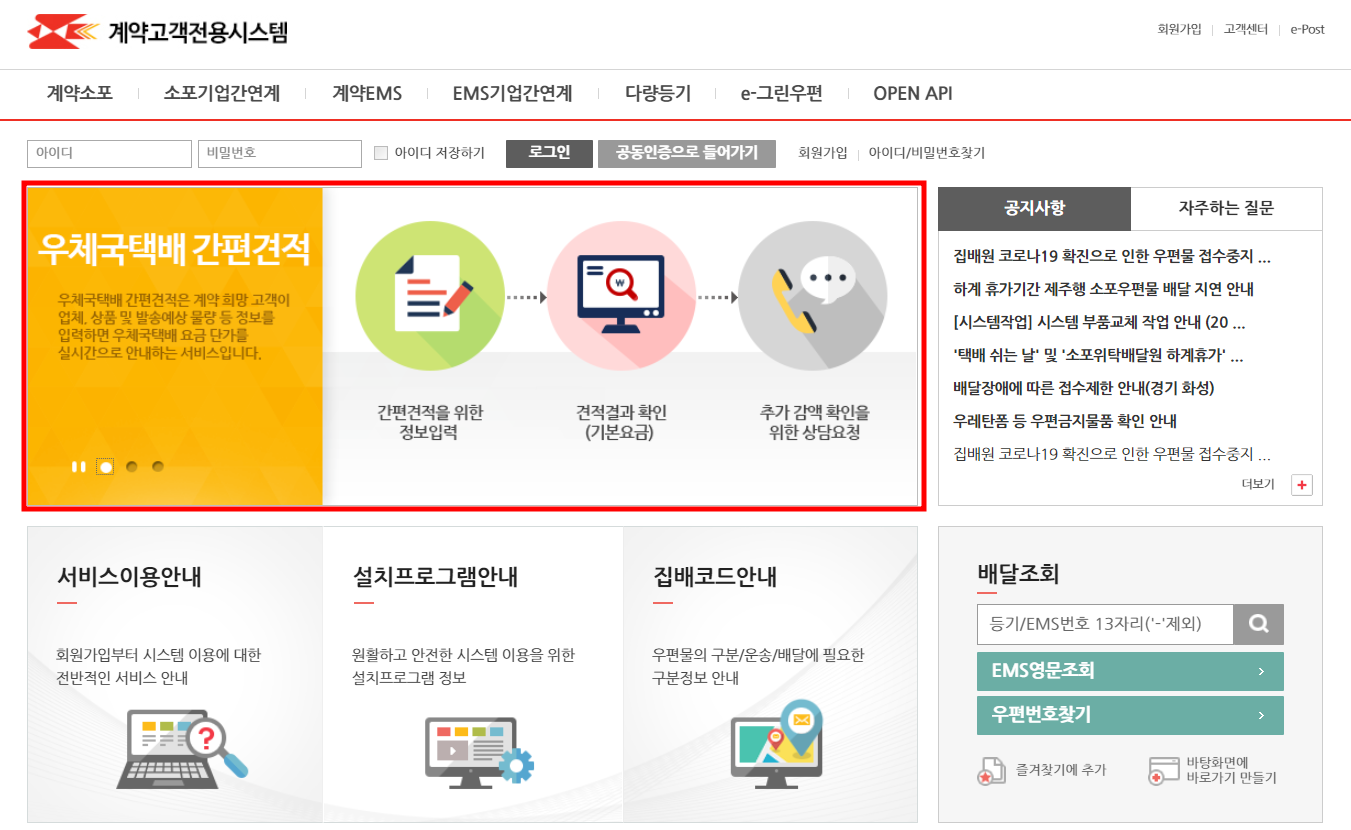Click the 즐겨찾기에 추가 star icon
This screenshot has width=1351, height=830.
[x=991, y=771]
